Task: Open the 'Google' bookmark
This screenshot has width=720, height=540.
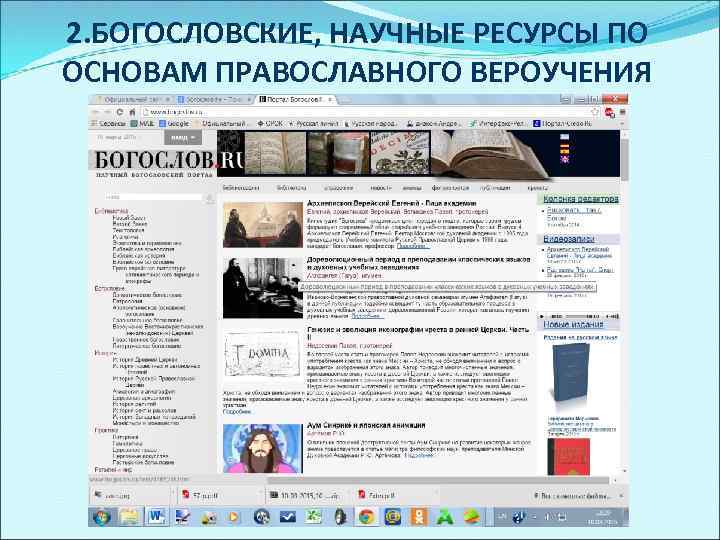Action: pyautogui.click(x=174, y=124)
